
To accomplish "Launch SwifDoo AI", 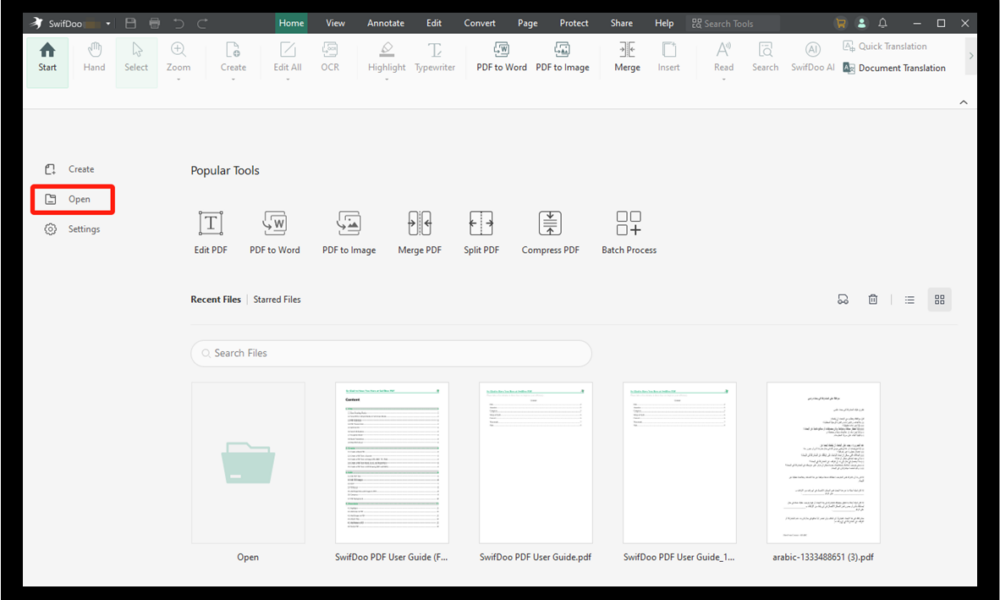I will tap(812, 57).
